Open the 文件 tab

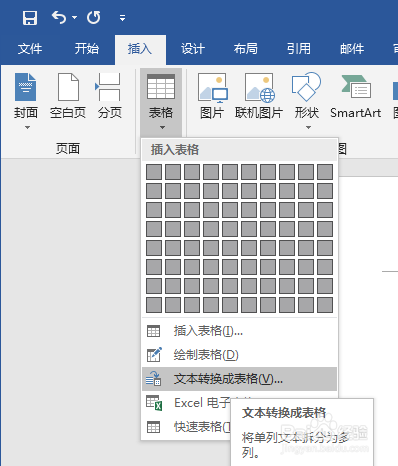coord(30,49)
